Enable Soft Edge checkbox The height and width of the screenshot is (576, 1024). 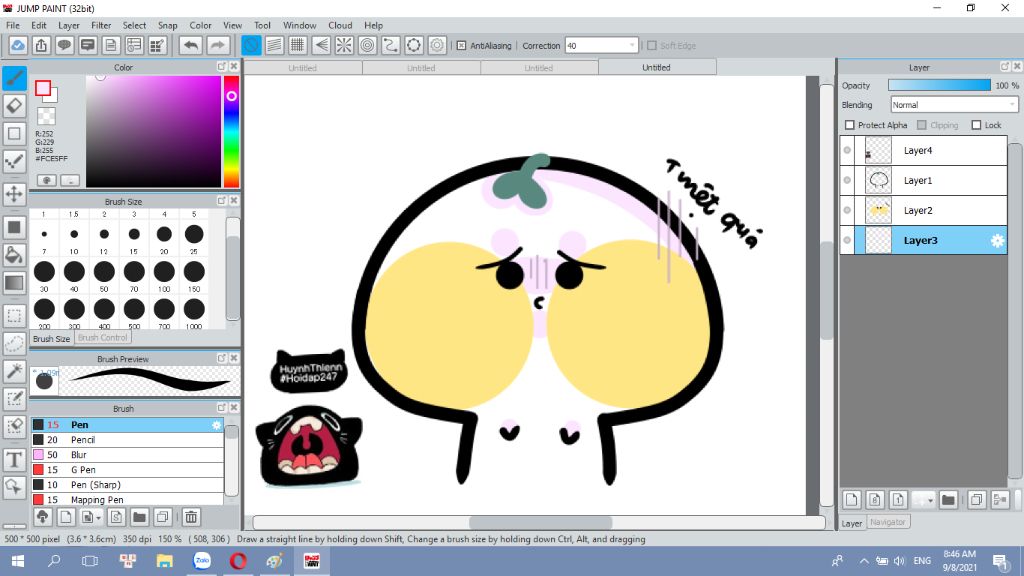pyautogui.click(x=652, y=46)
